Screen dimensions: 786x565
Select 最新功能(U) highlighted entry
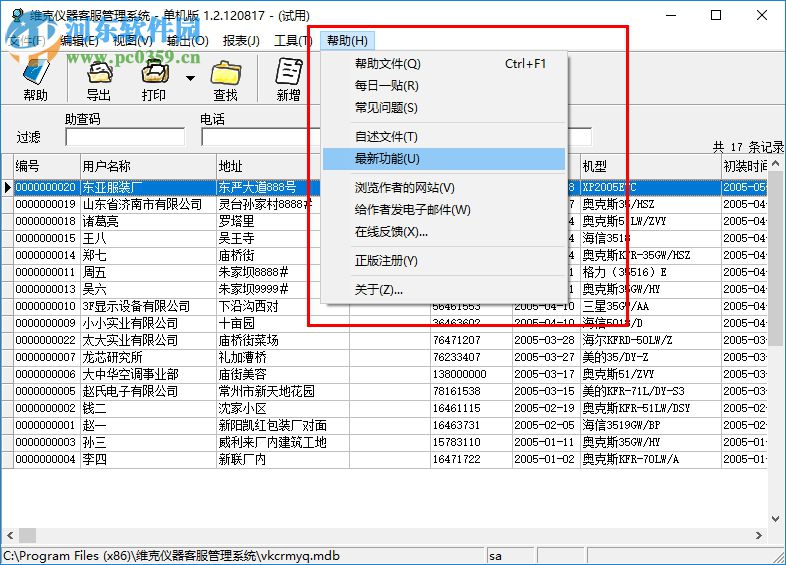click(x=444, y=159)
